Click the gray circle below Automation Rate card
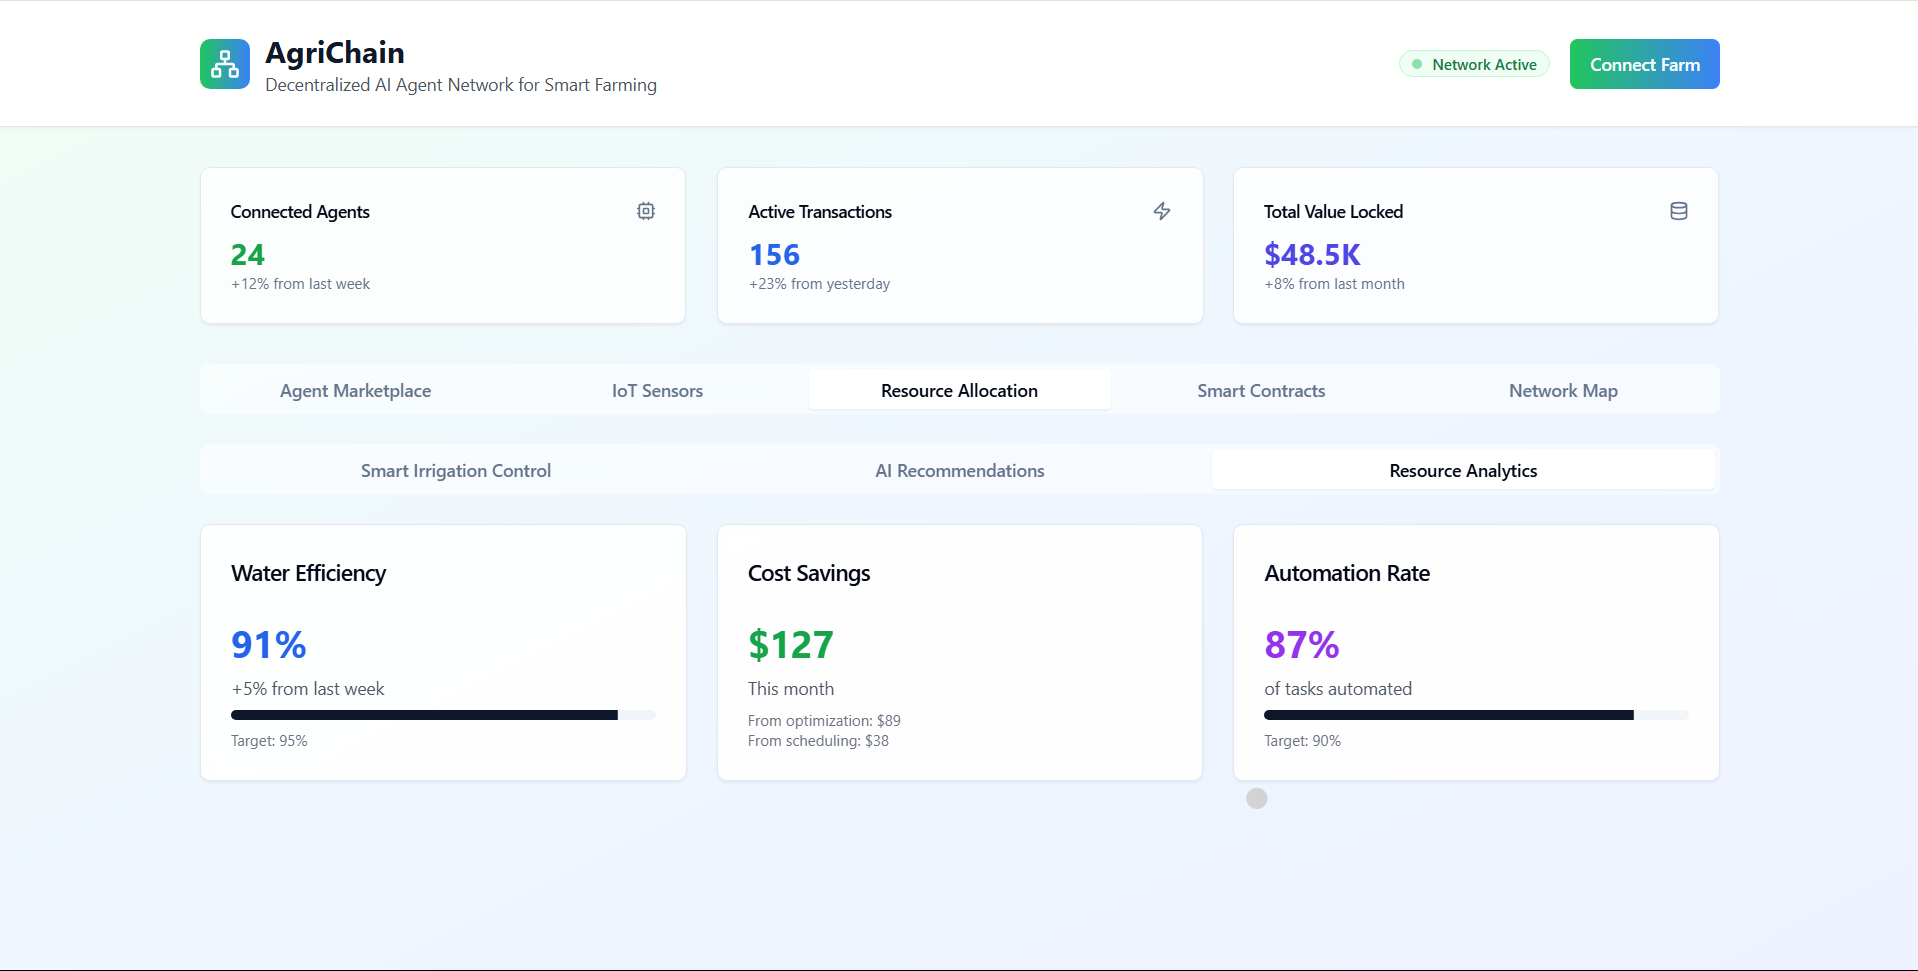 [1257, 798]
